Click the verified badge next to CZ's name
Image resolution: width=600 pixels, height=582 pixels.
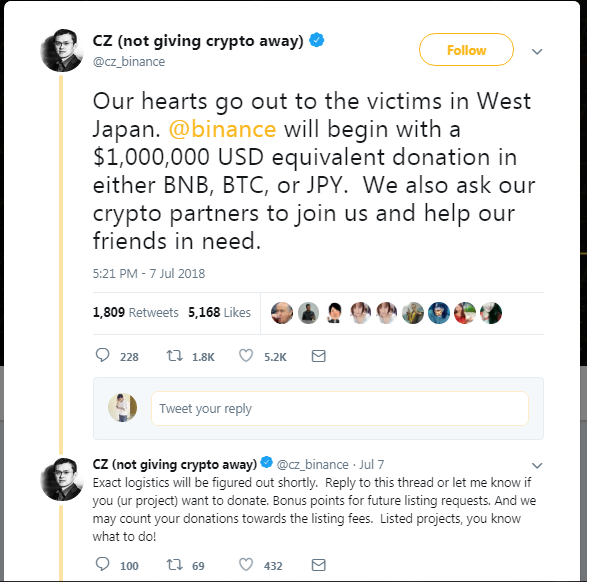317,40
